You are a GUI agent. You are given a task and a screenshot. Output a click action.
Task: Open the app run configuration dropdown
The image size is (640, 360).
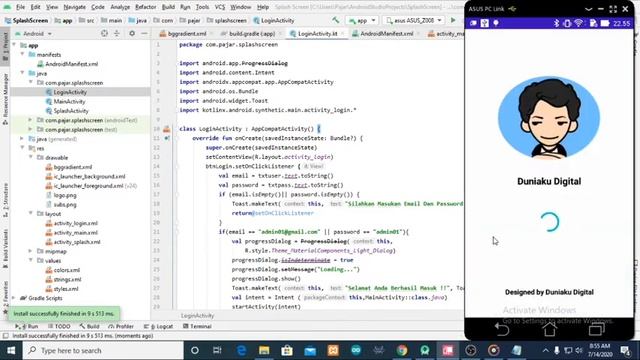point(362,20)
